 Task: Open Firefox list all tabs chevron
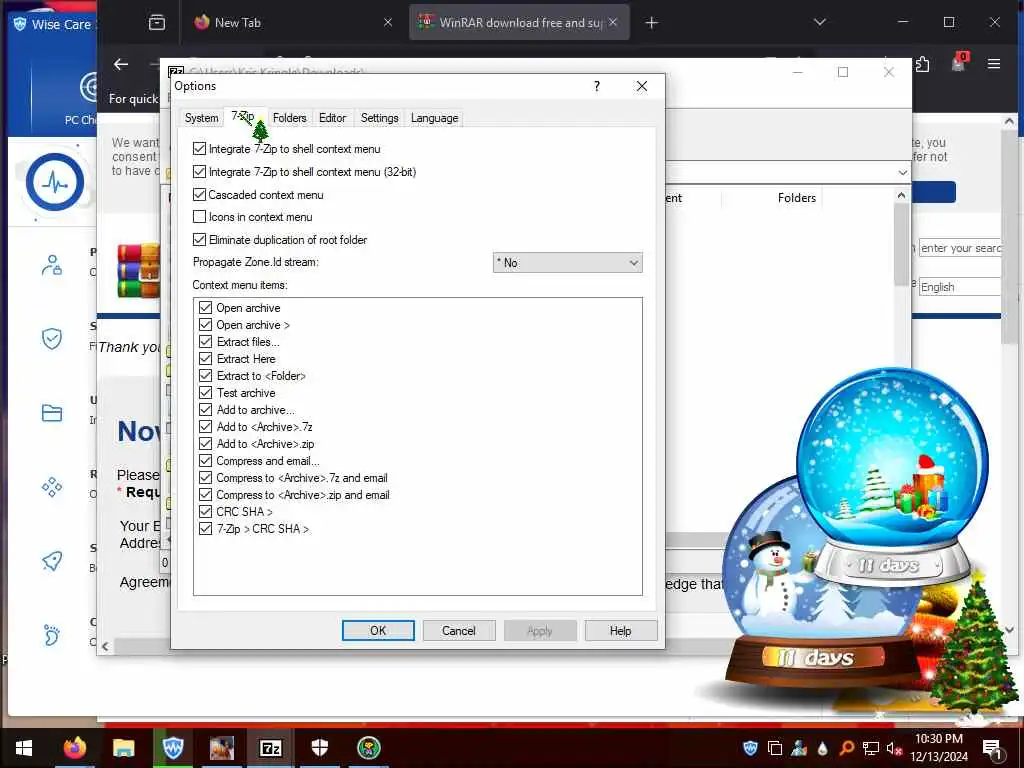(x=820, y=23)
